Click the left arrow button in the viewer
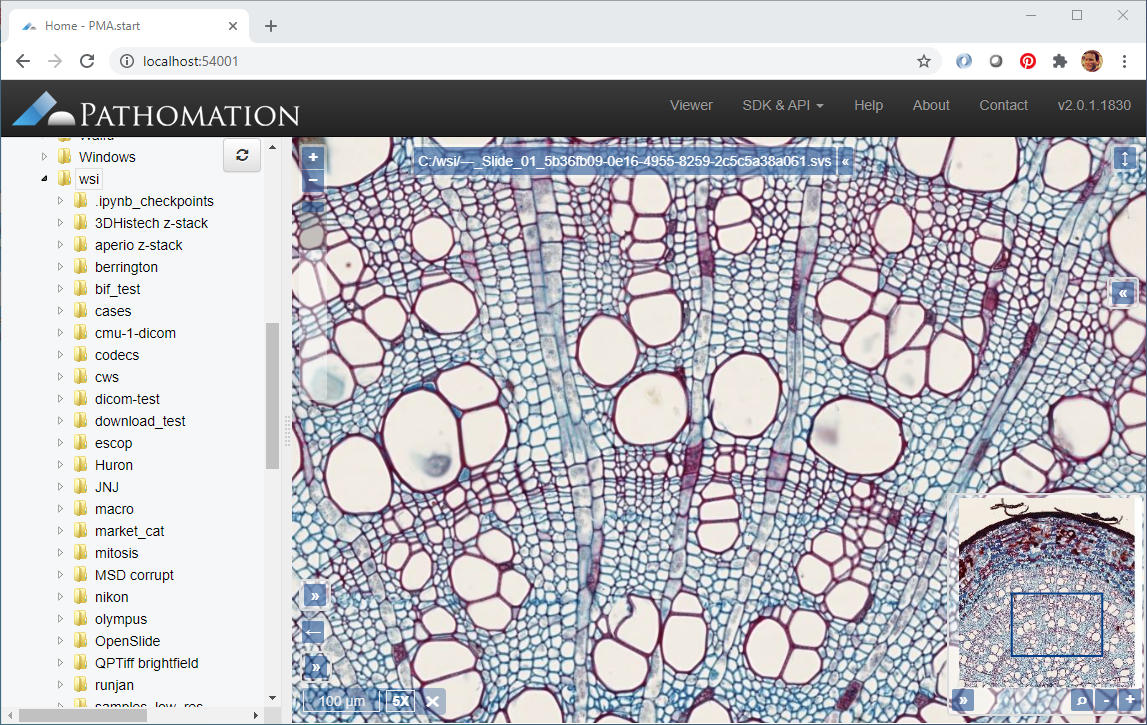The width and height of the screenshot is (1147, 725). (x=314, y=632)
